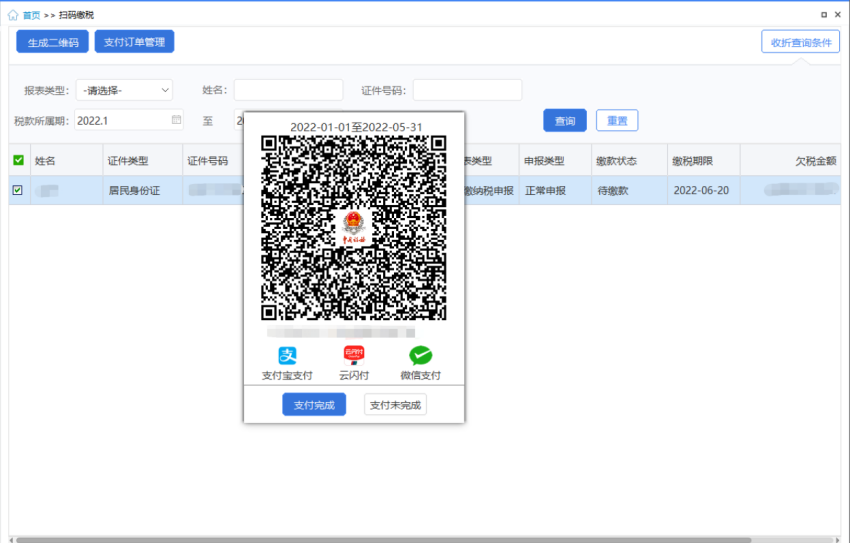This screenshot has width=850, height=543.
Task: Click the Alipay 支付宝支付 icon
Action: [287, 355]
